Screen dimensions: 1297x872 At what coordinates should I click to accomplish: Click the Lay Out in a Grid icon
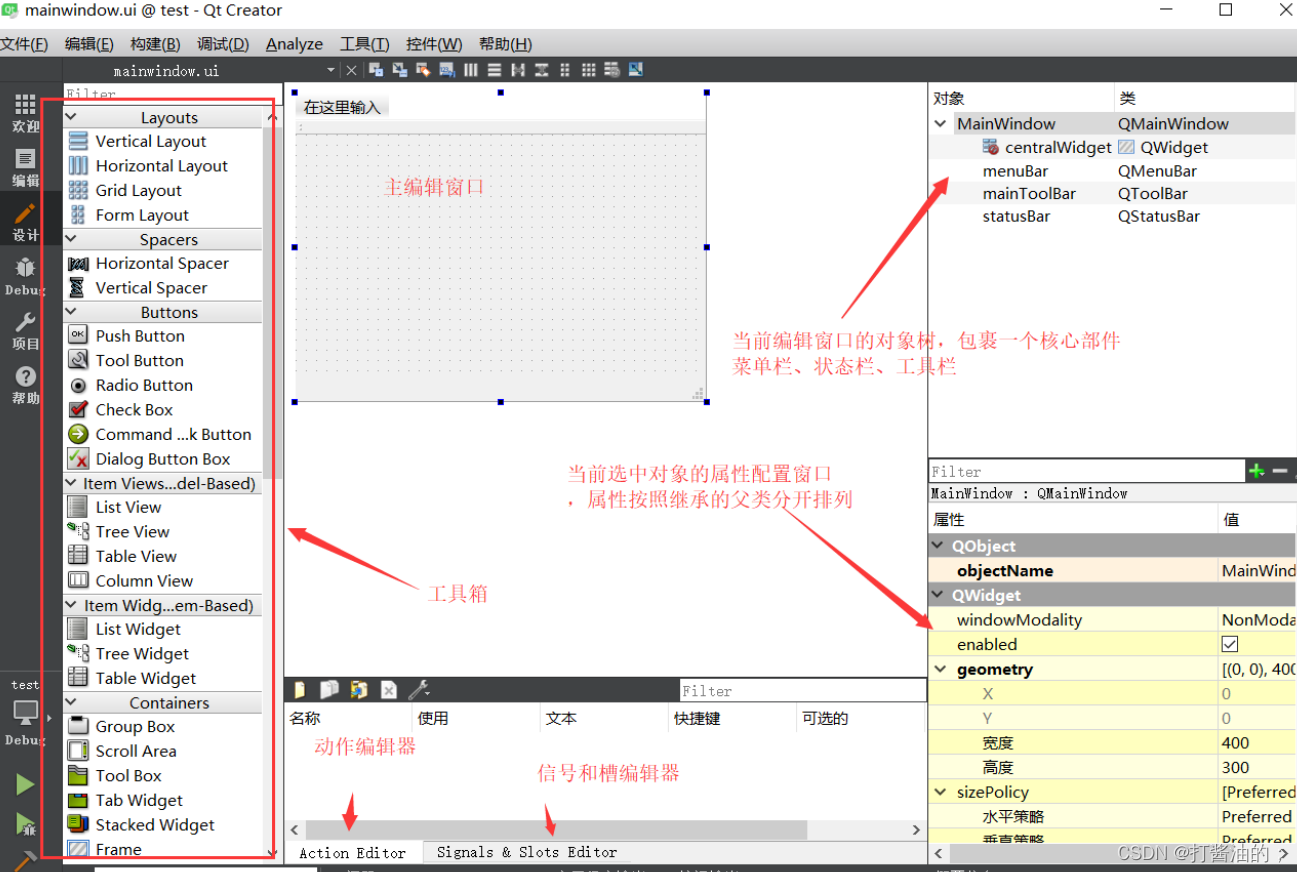(587, 69)
